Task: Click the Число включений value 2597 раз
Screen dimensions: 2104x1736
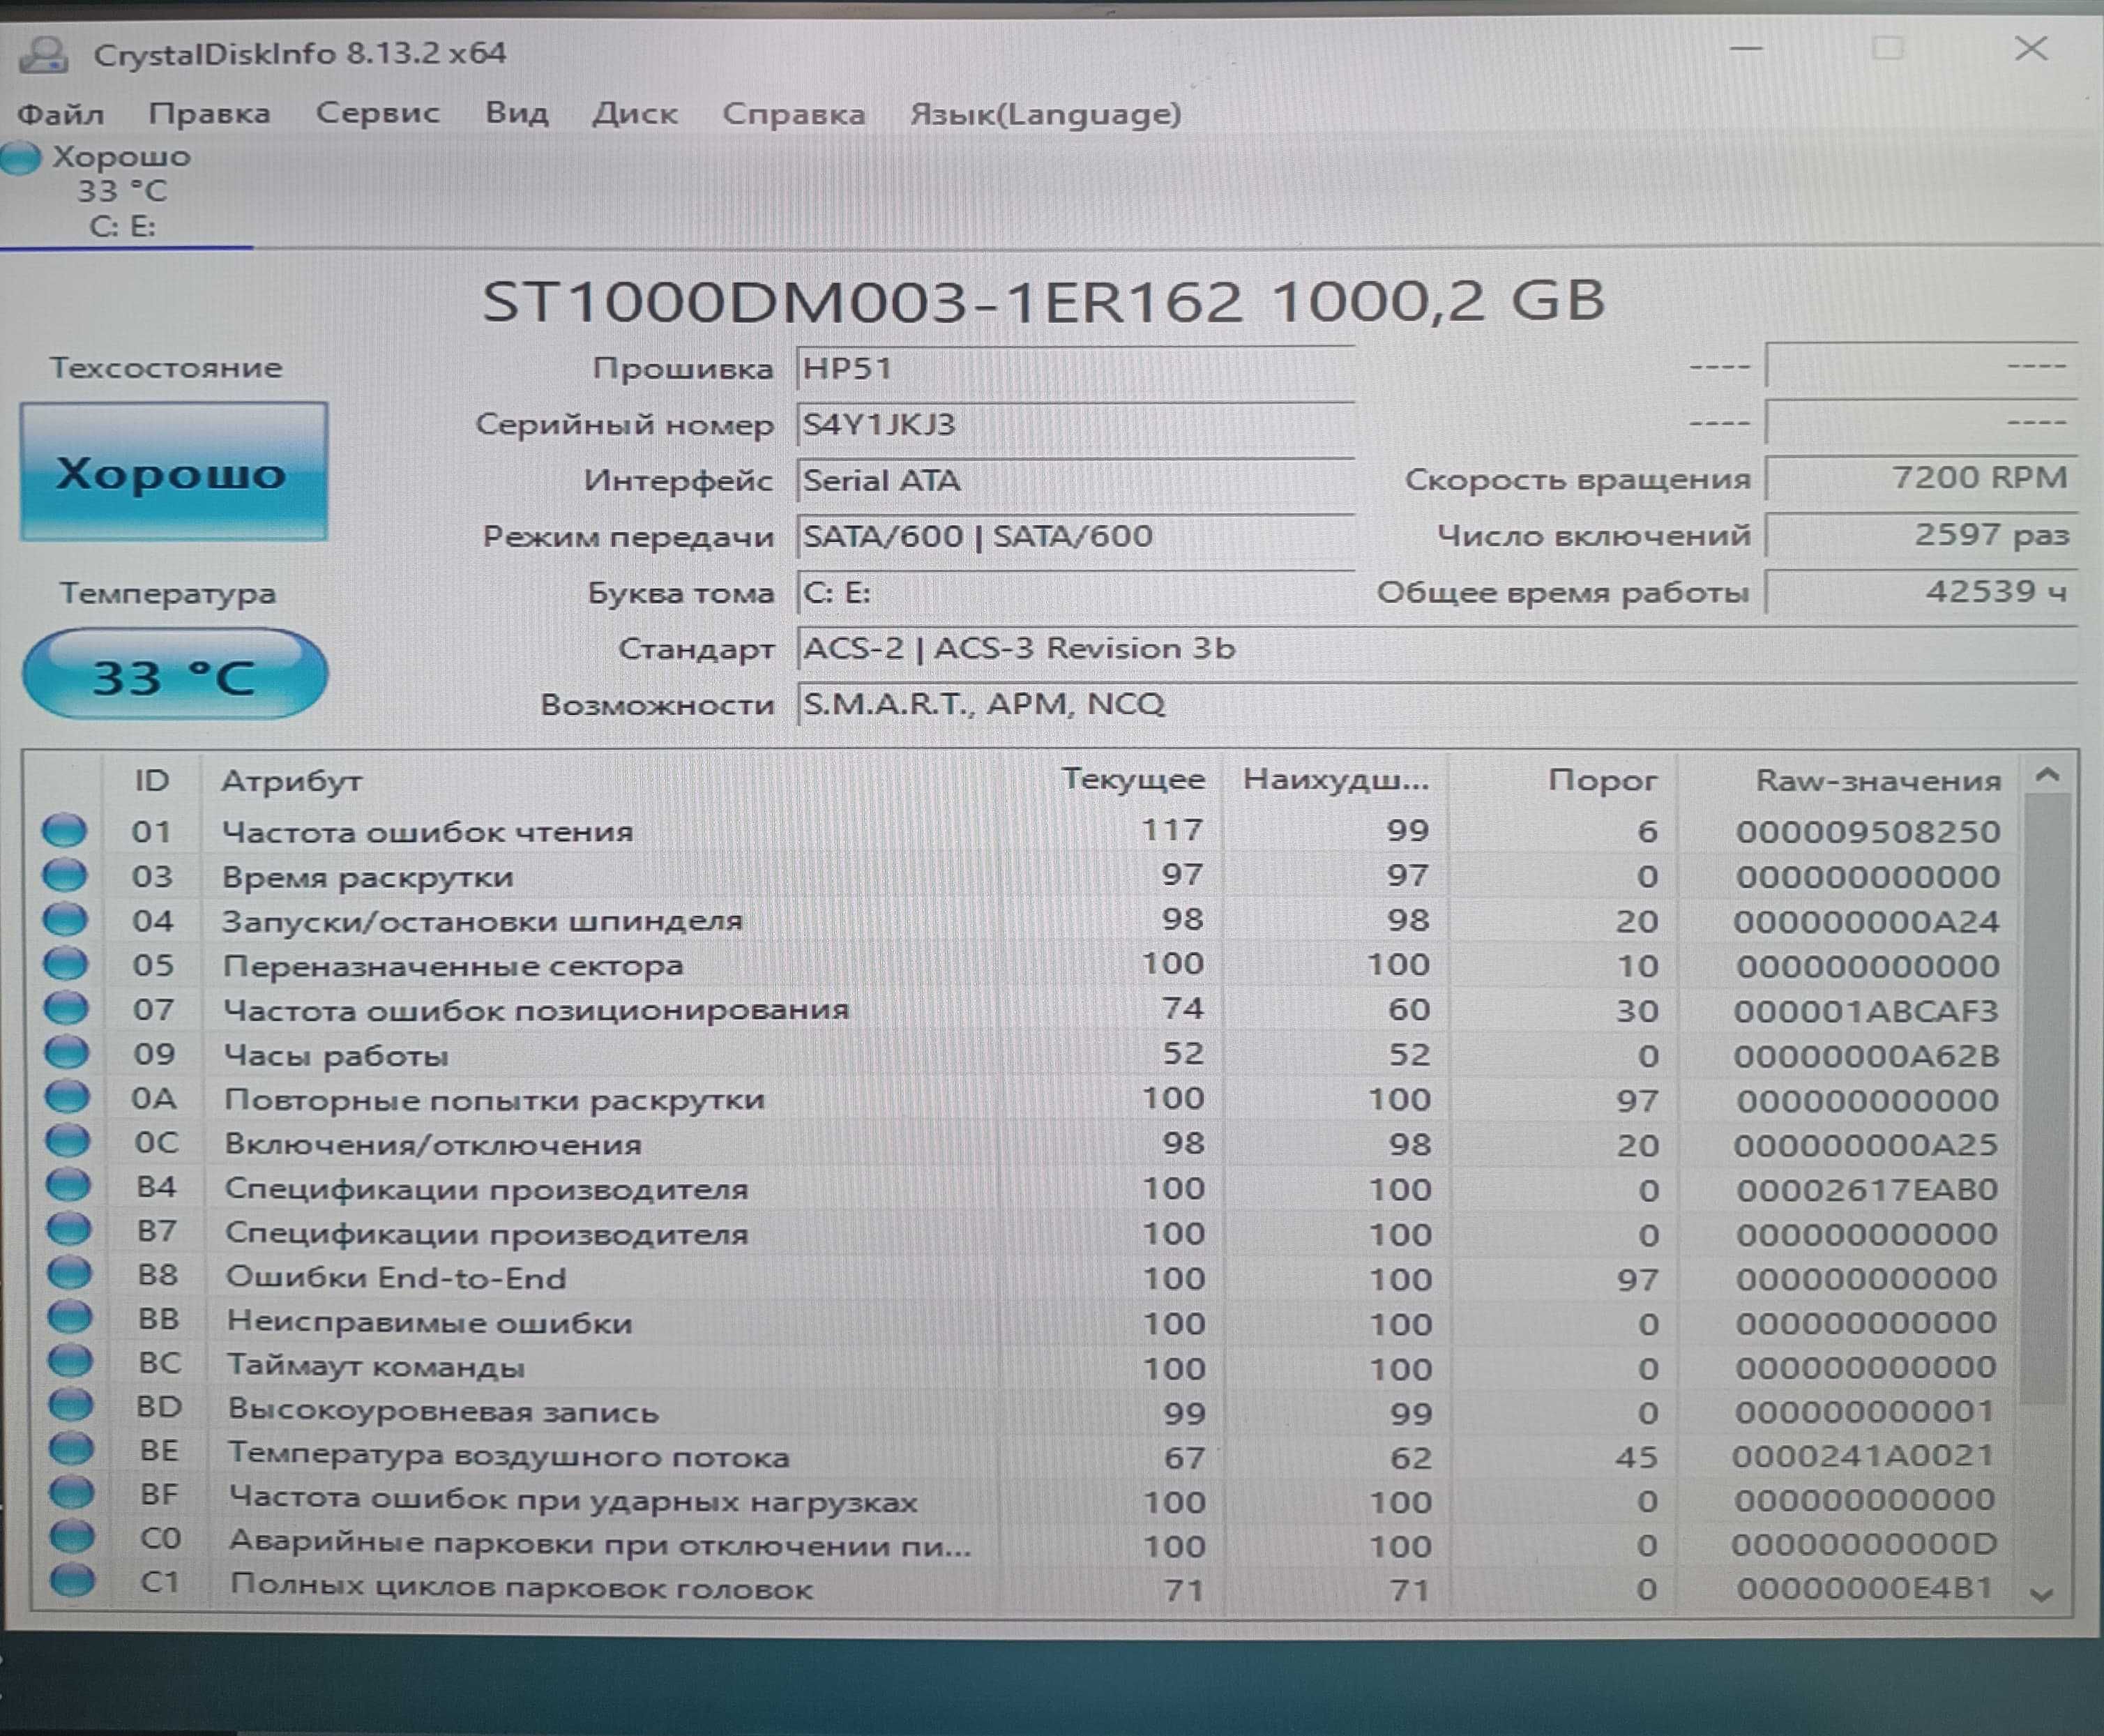Action: coord(1921,535)
